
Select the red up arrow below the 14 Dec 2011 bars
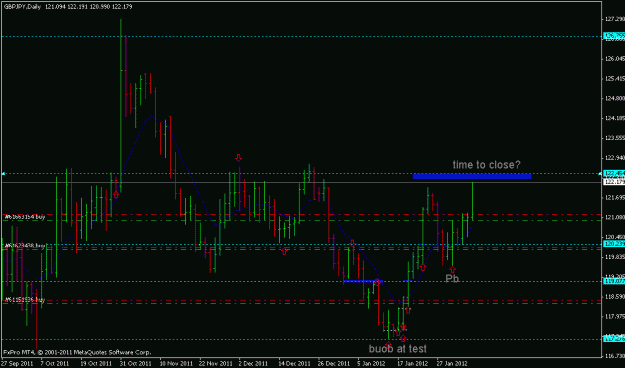pyautogui.click(x=284, y=251)
